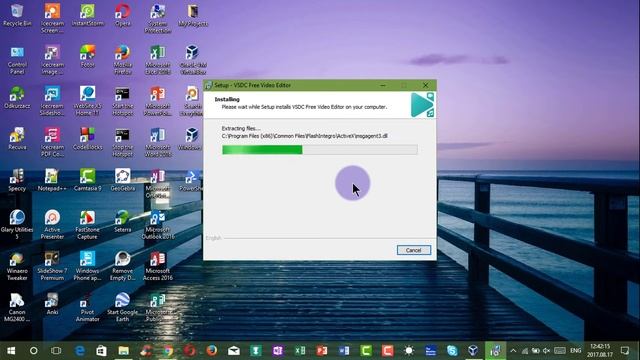The width and height of the screenshot is (640, 360).
Task: Select the Glary Utilities 5 shortcut
Action: pos(17,225)
